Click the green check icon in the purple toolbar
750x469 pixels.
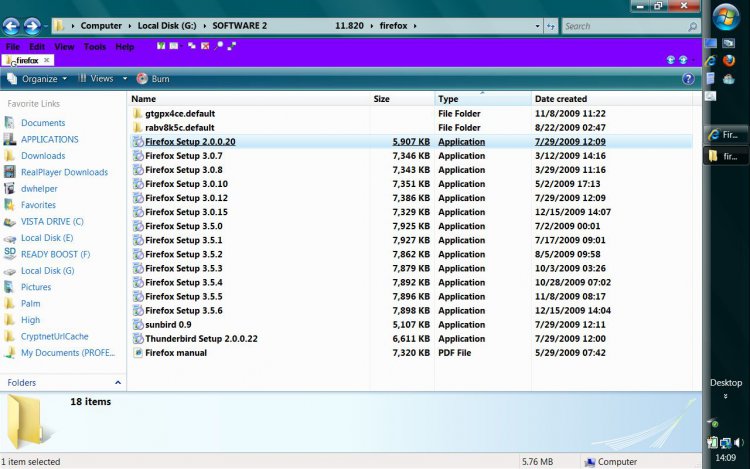161,46
